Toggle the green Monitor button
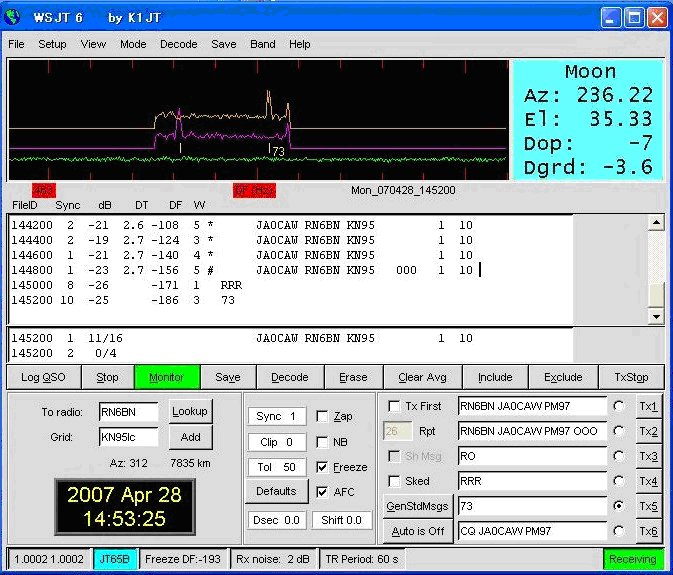 [167, 377]
